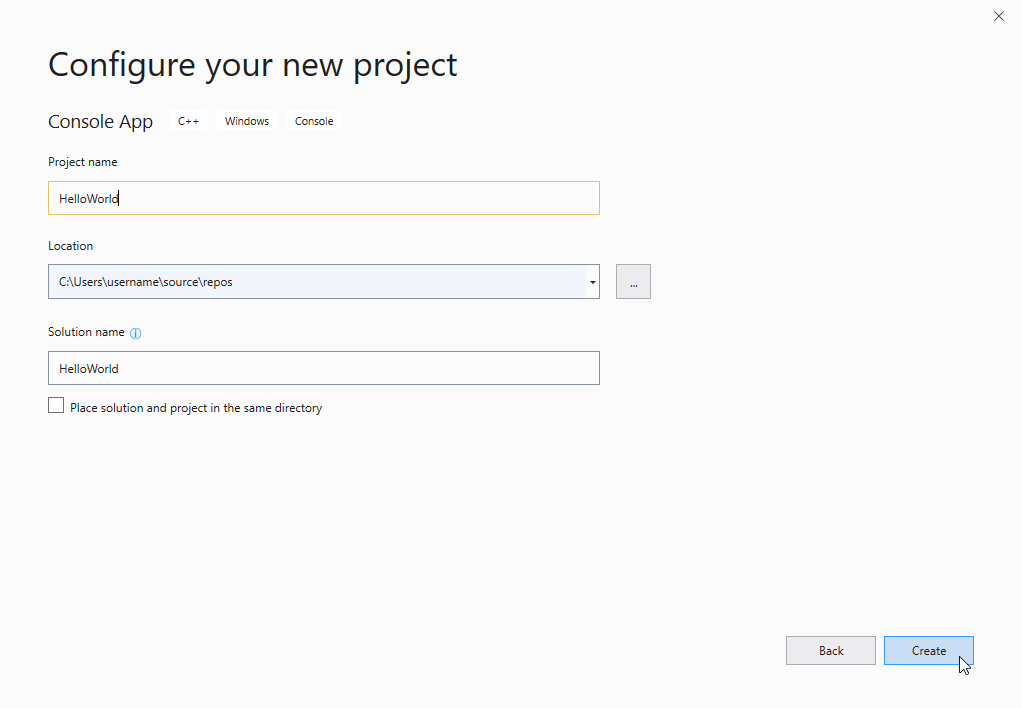Click the Create button
This screenshot has height=708, width=1022.
click(x=928, y=650)
